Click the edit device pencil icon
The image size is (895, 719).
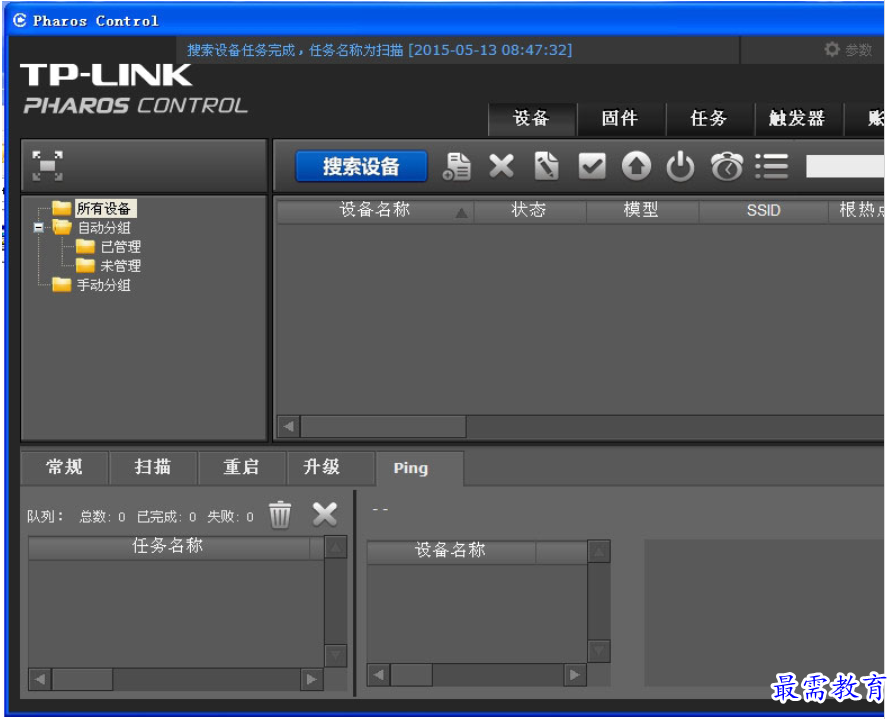click(x=546, y=167)
